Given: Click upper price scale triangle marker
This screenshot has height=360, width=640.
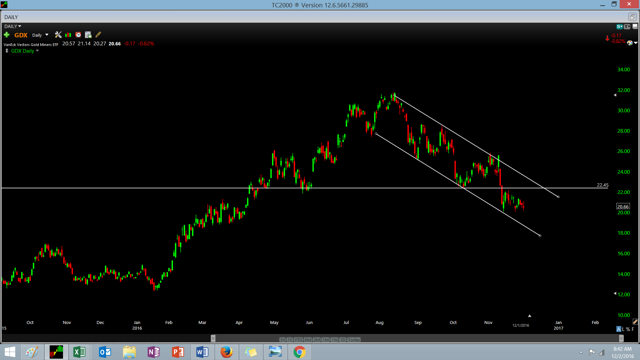Looking at the screenshot, I should 615,95.
